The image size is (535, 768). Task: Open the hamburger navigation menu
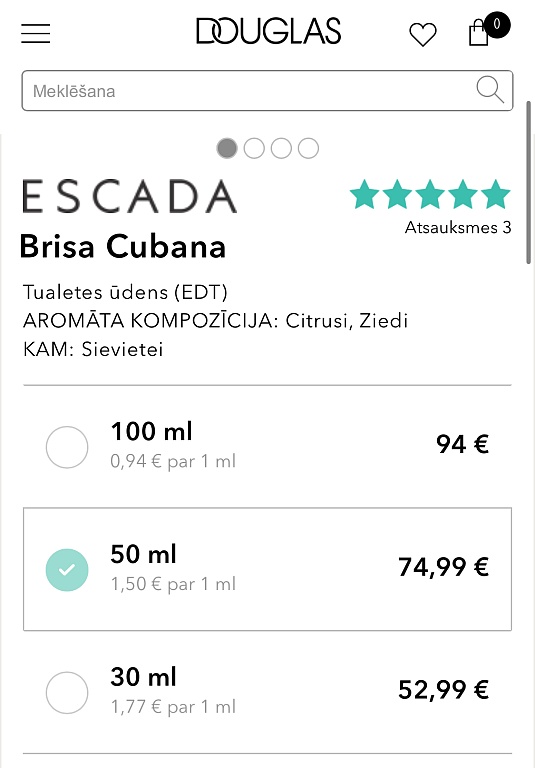36,33
